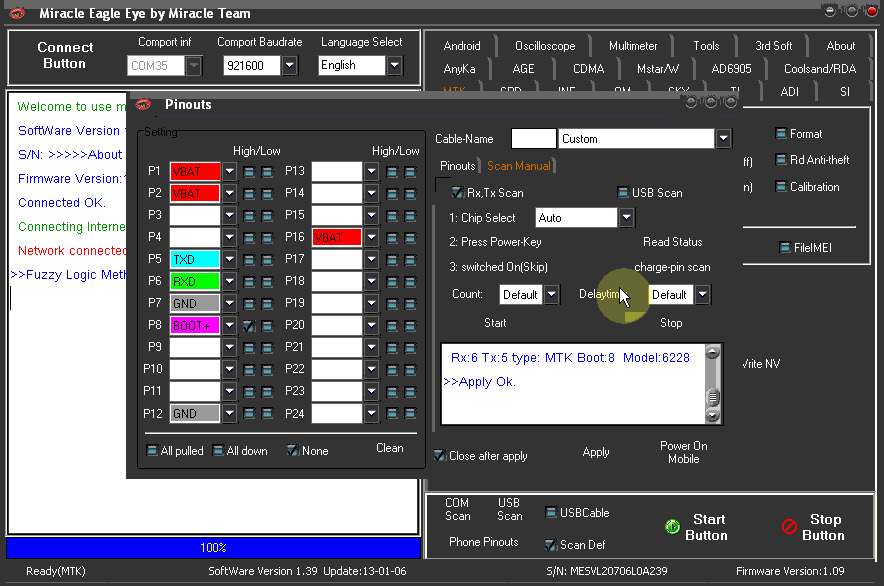Select the Scan Manual tab in Pinouts
This screenshot has height=586, width=884.
click(518, 166)
